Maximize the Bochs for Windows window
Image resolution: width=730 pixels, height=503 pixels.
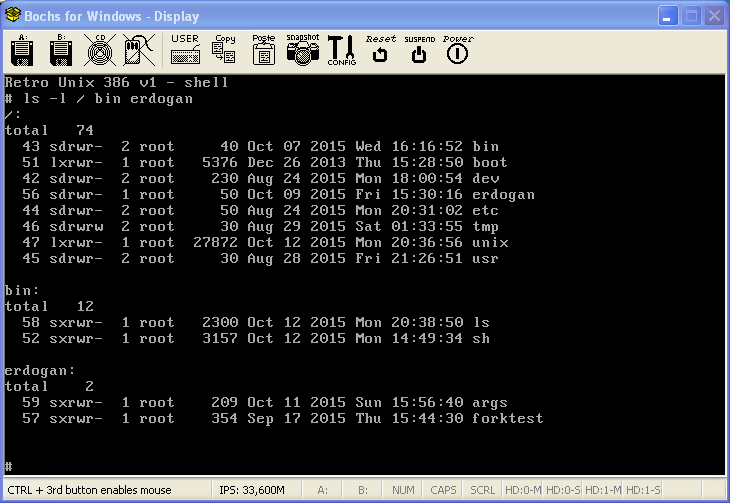pyautogui.click(x=690, y=16)
